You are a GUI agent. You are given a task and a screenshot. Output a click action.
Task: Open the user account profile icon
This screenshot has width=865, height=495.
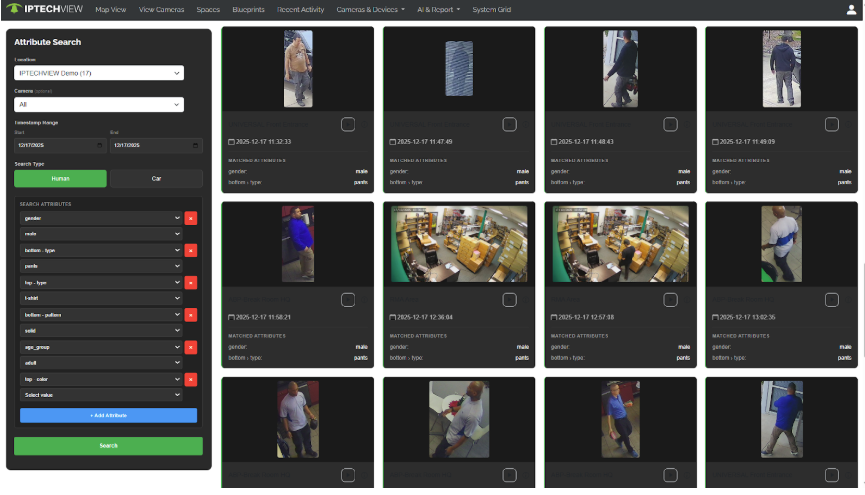(x=851, y=9)
